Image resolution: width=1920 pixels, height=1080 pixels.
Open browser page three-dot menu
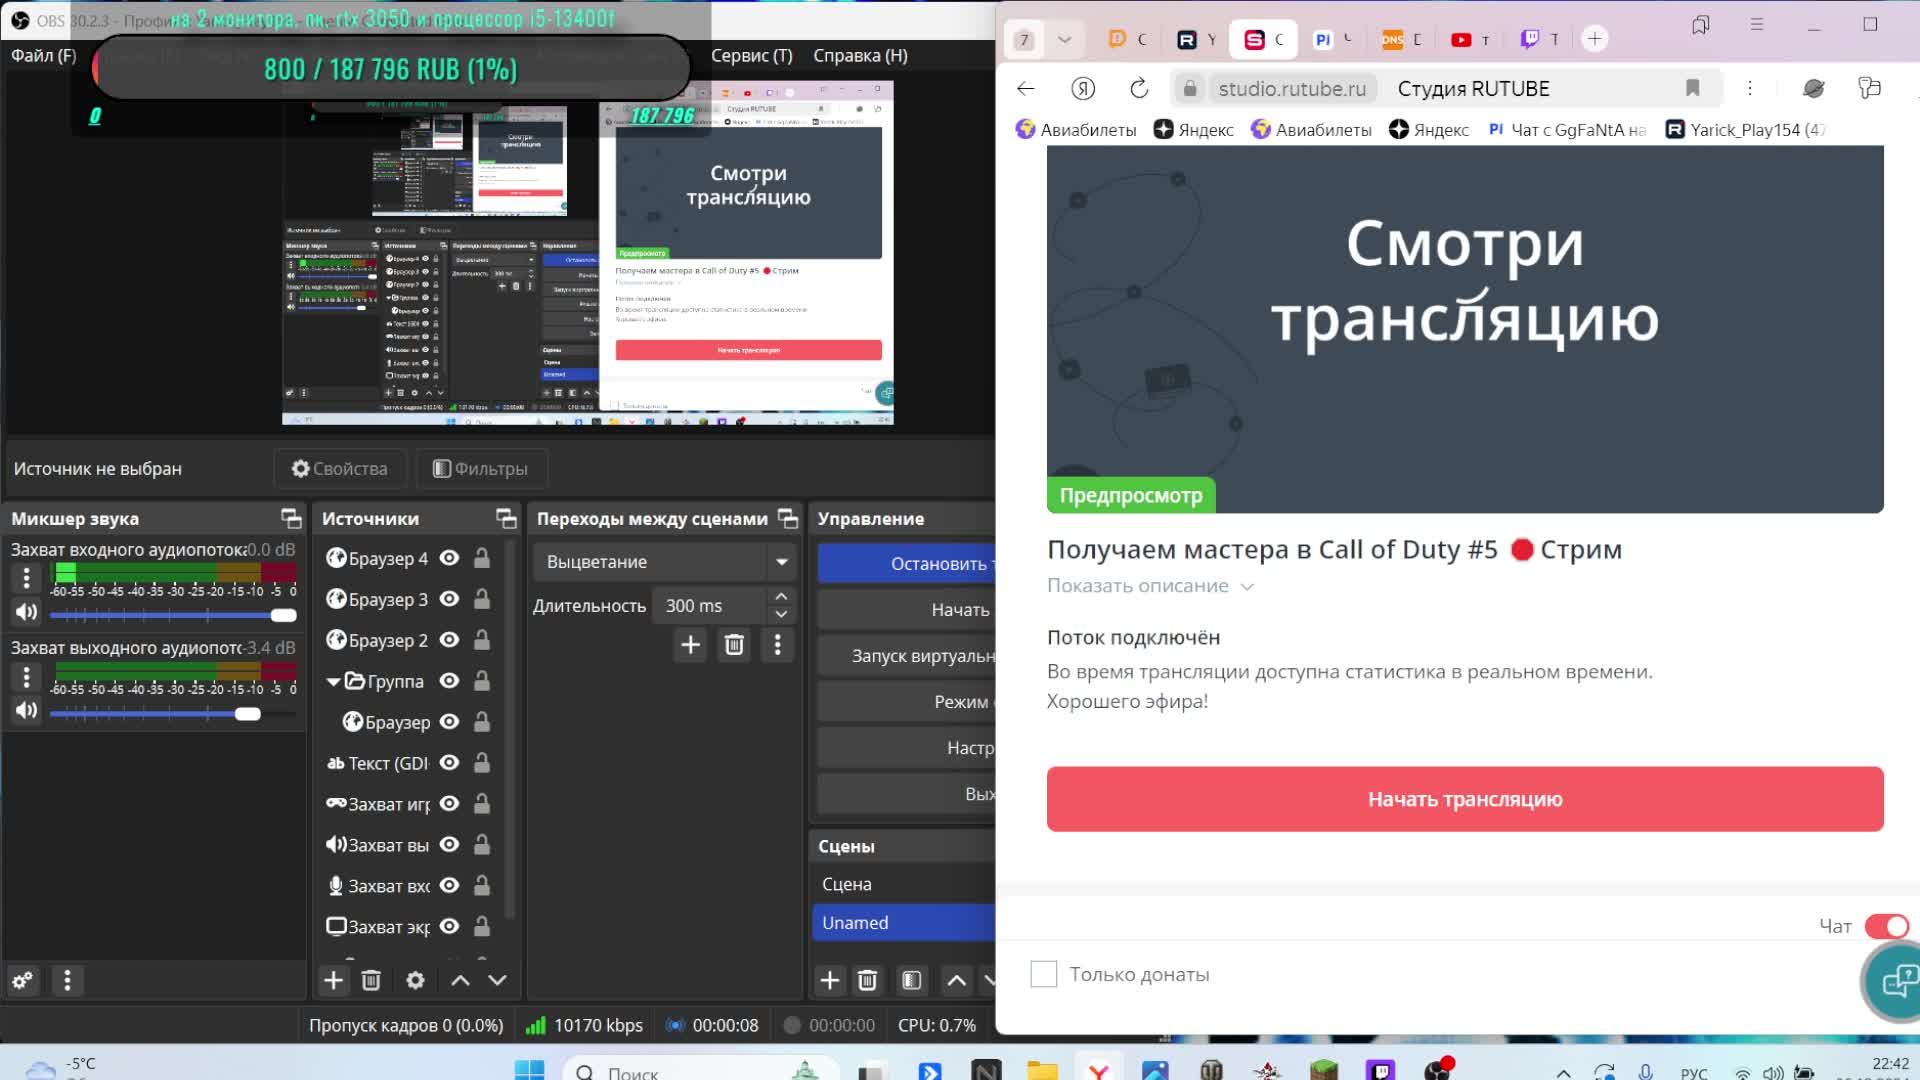(x=1750, y=88)
